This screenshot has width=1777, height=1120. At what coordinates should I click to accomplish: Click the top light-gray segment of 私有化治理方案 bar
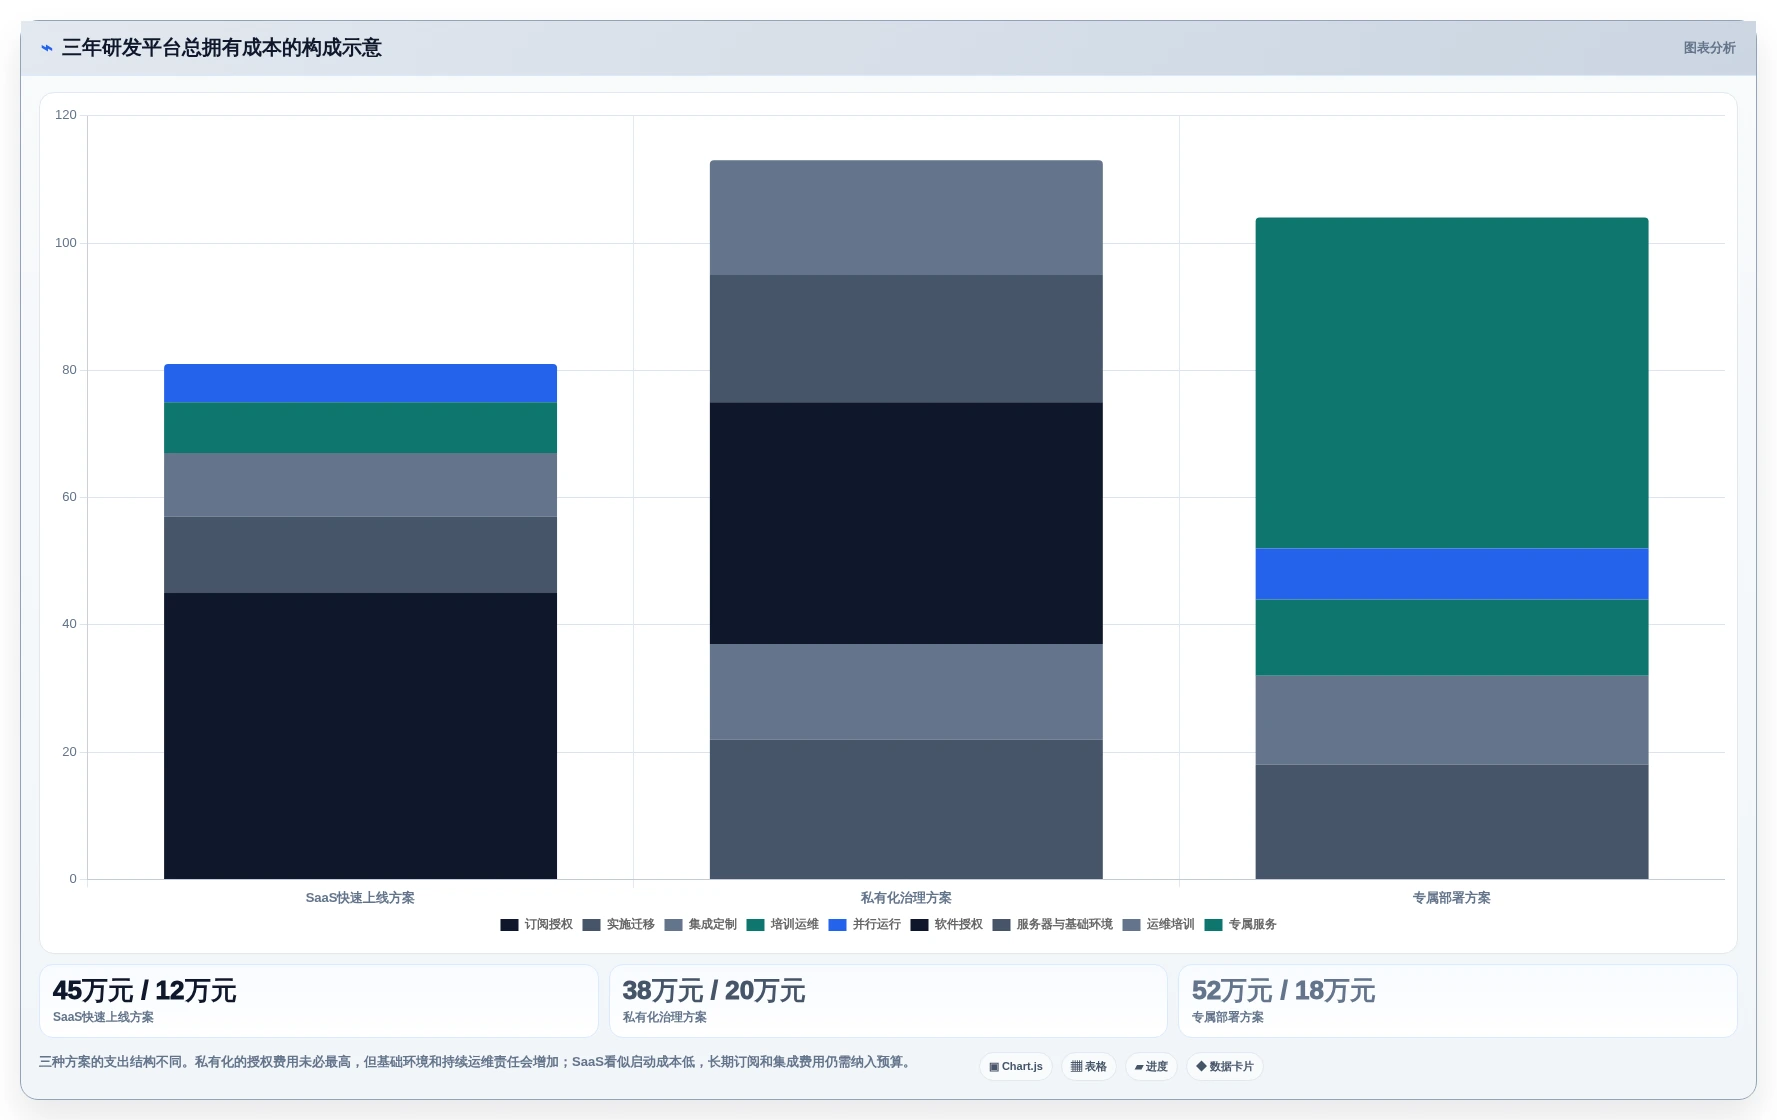click(906, 217)
